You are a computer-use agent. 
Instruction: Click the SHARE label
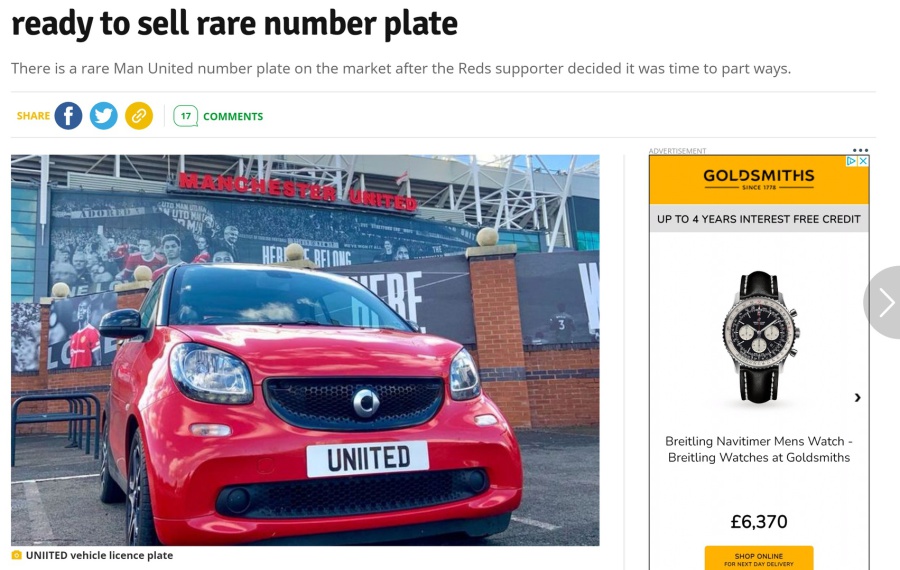(33, 116)
